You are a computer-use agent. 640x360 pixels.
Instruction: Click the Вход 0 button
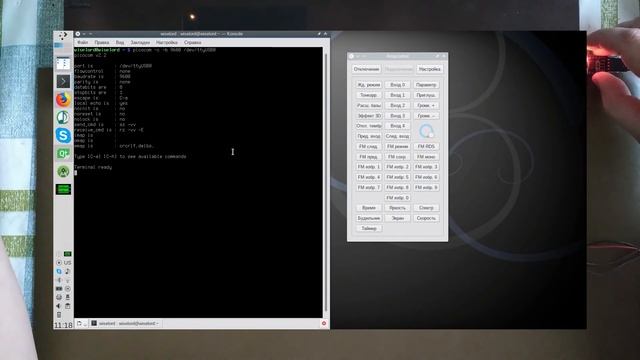[x=398, y=85]
